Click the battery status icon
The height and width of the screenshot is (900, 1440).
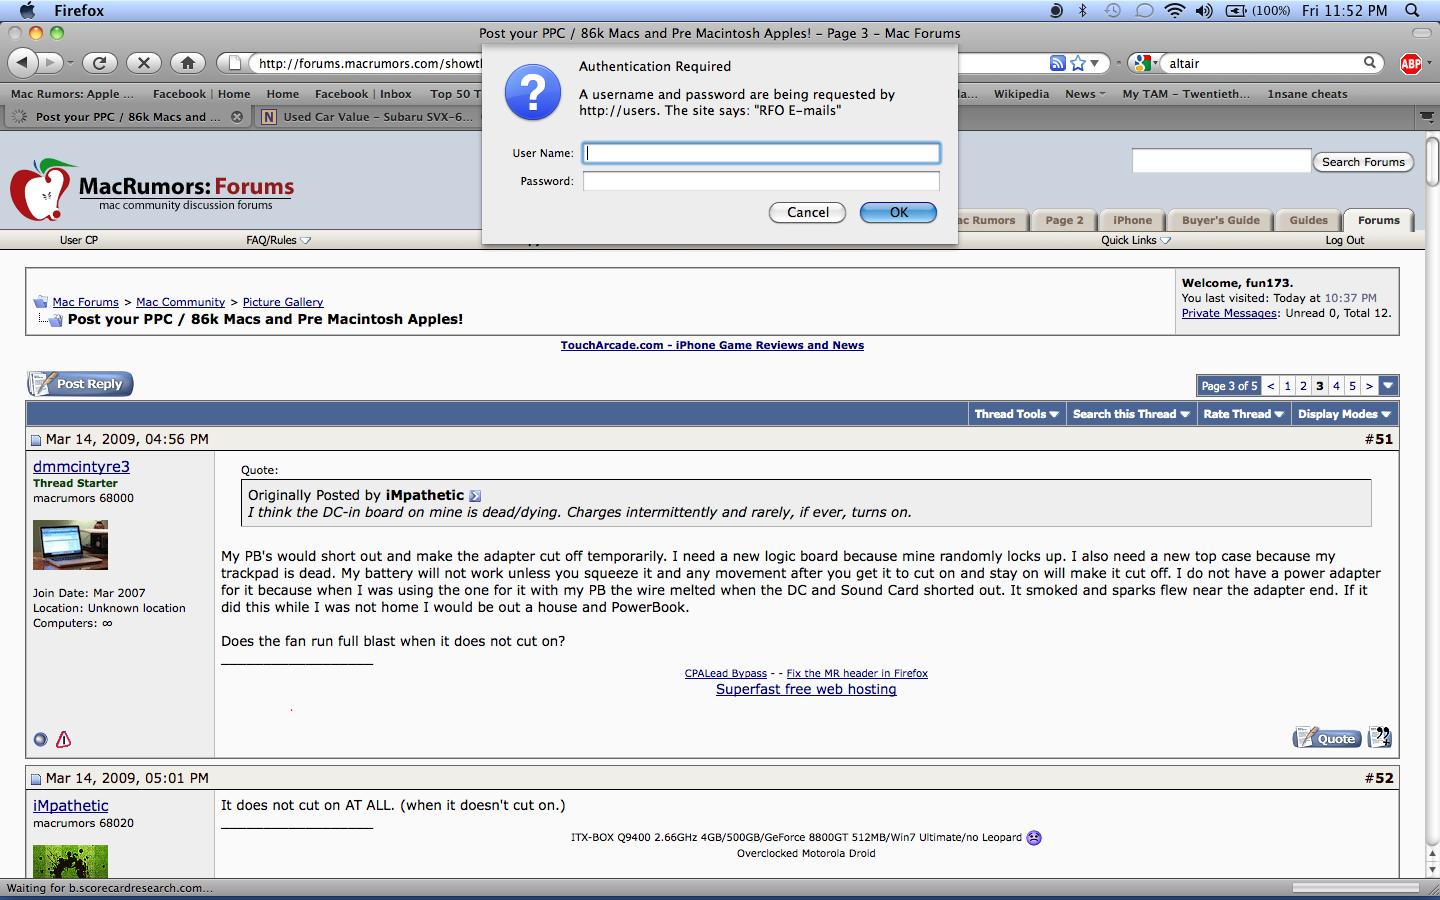click(x=1236, y=10)
